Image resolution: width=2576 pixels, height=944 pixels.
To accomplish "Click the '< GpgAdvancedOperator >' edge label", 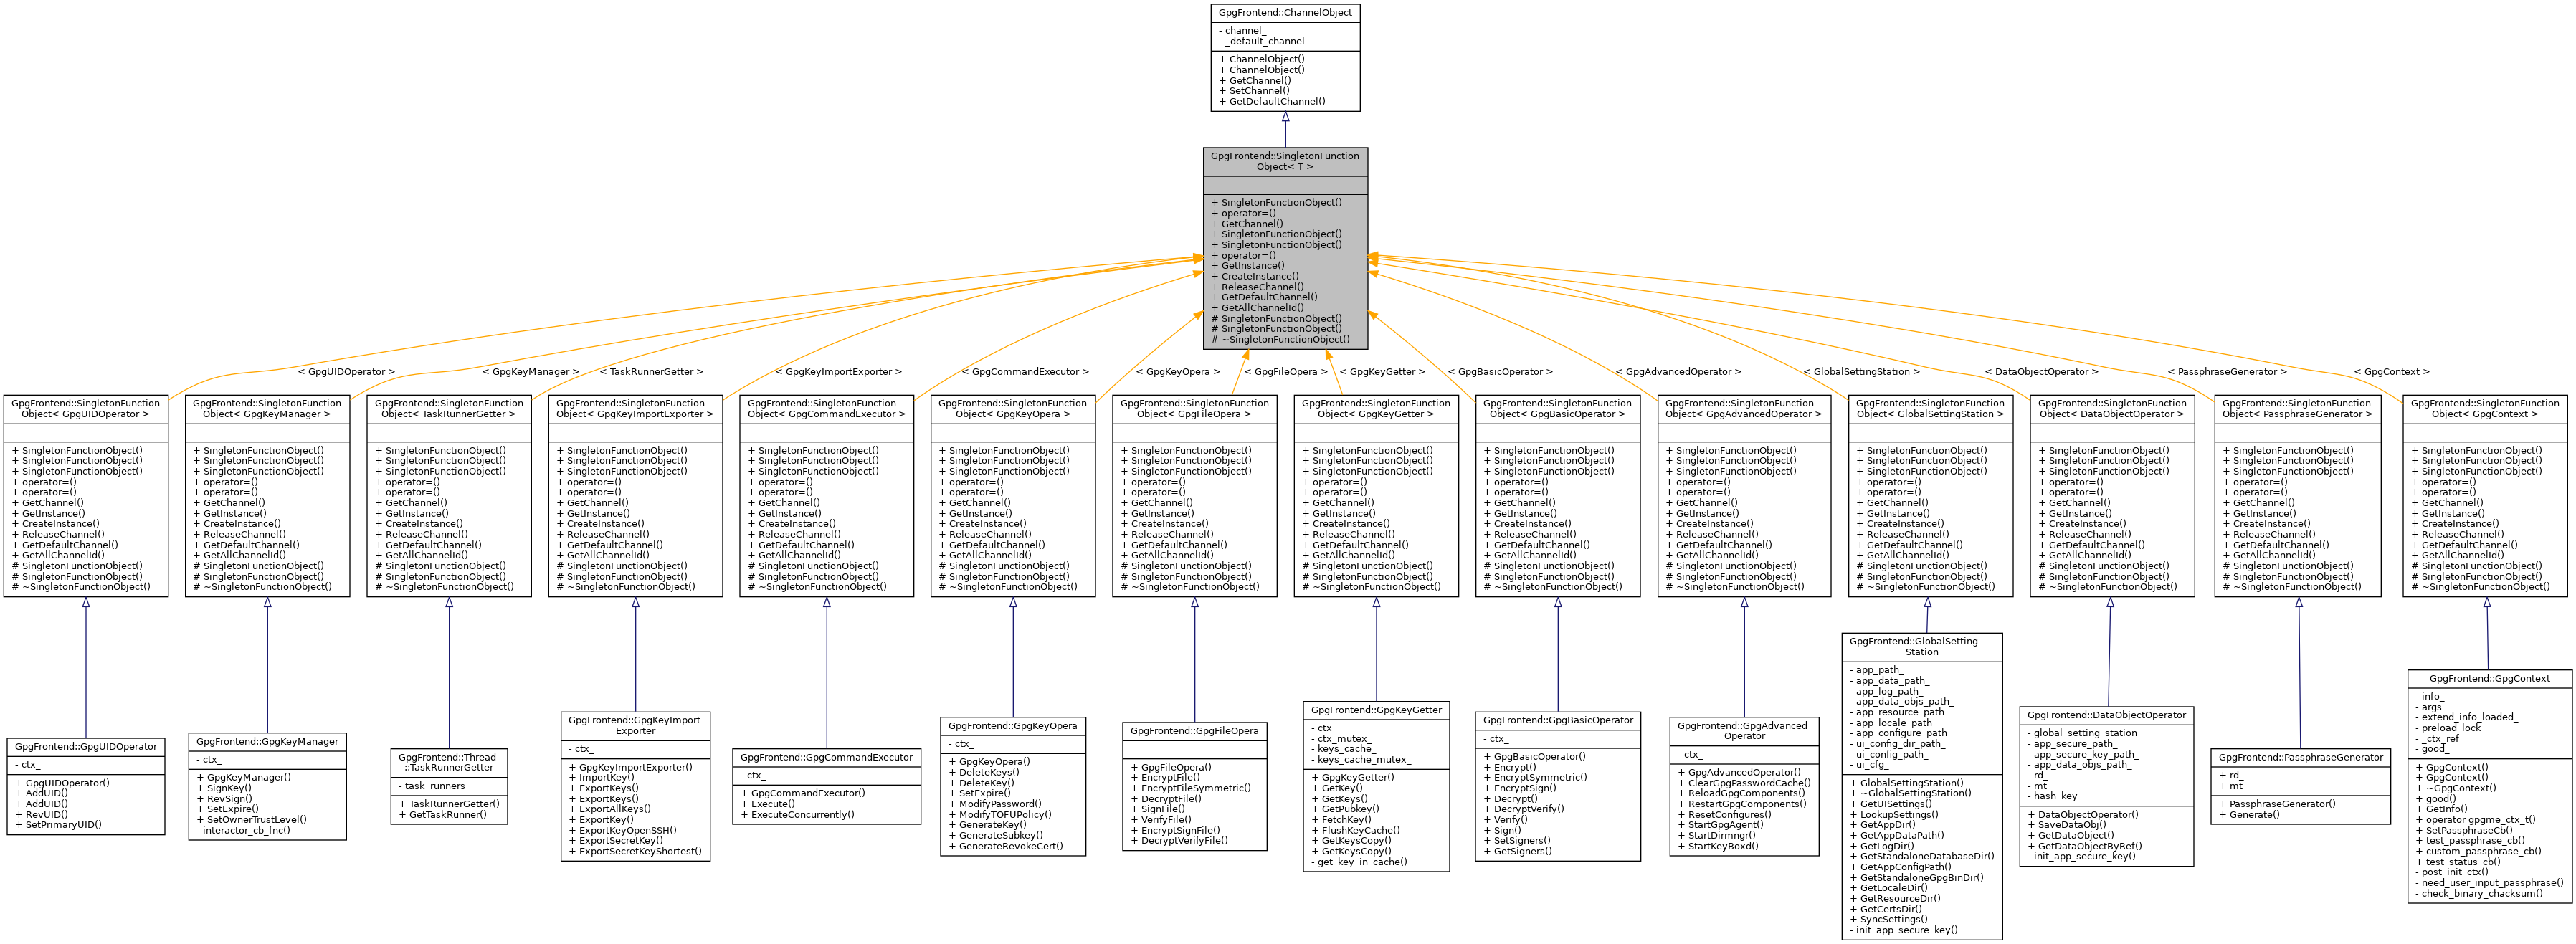I will pyautogui.click(x=1678, y=372).
